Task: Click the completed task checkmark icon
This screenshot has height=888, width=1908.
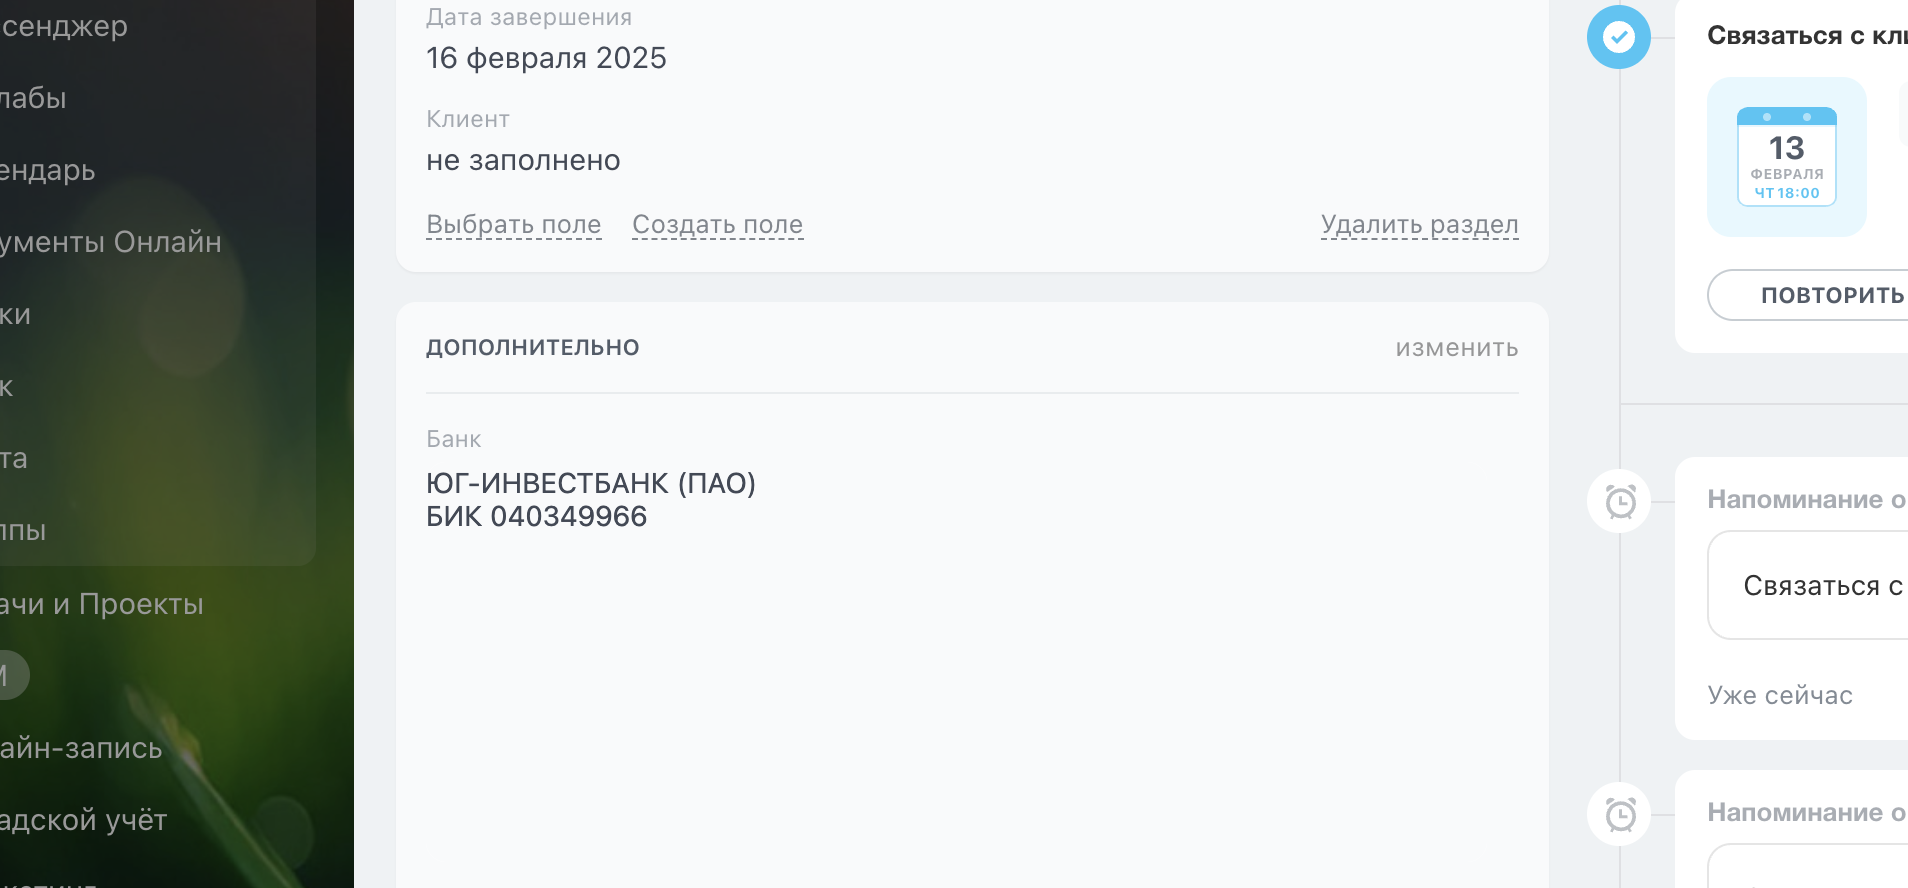Action: point(1618,38)
